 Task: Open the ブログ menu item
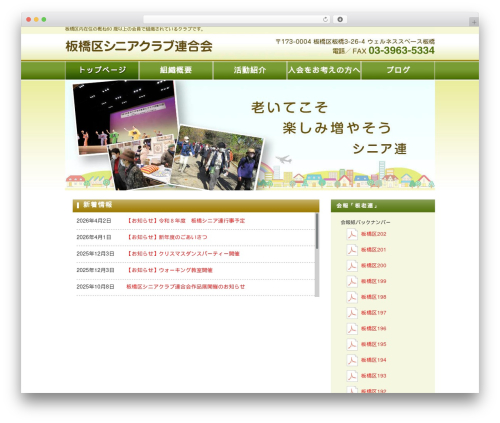(x=398, y=70)
